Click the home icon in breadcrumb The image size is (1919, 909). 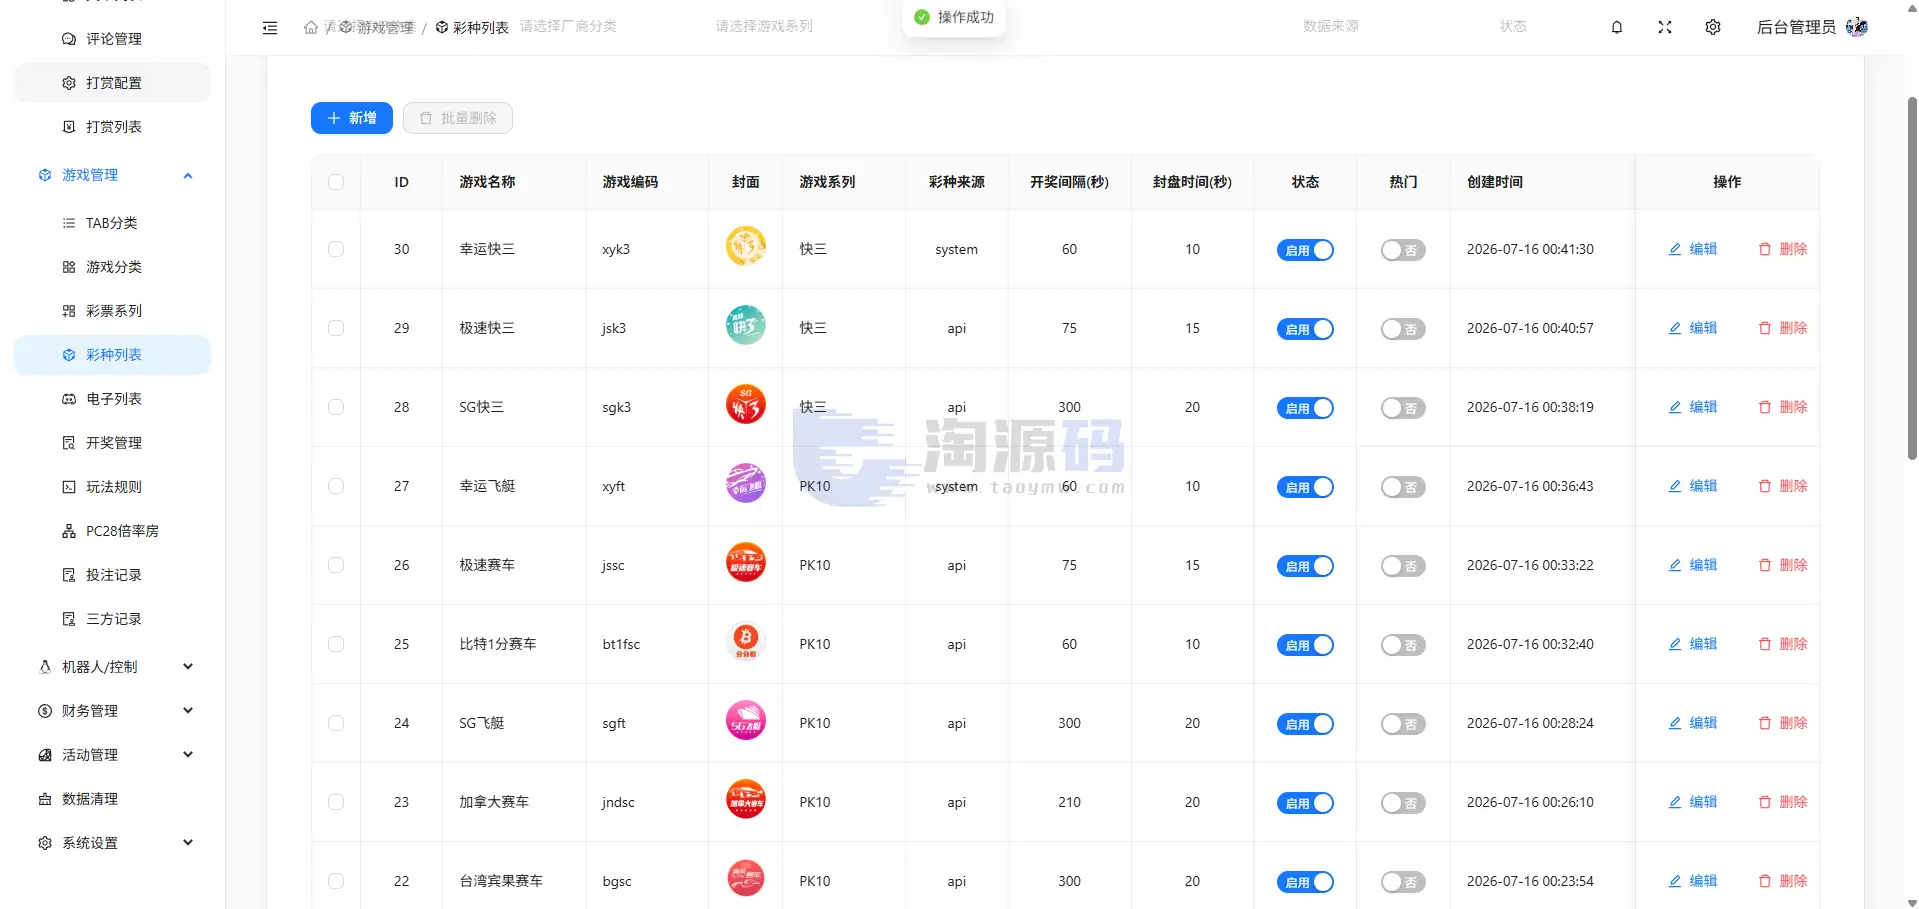pyautogui.click(x=311, y=28)
